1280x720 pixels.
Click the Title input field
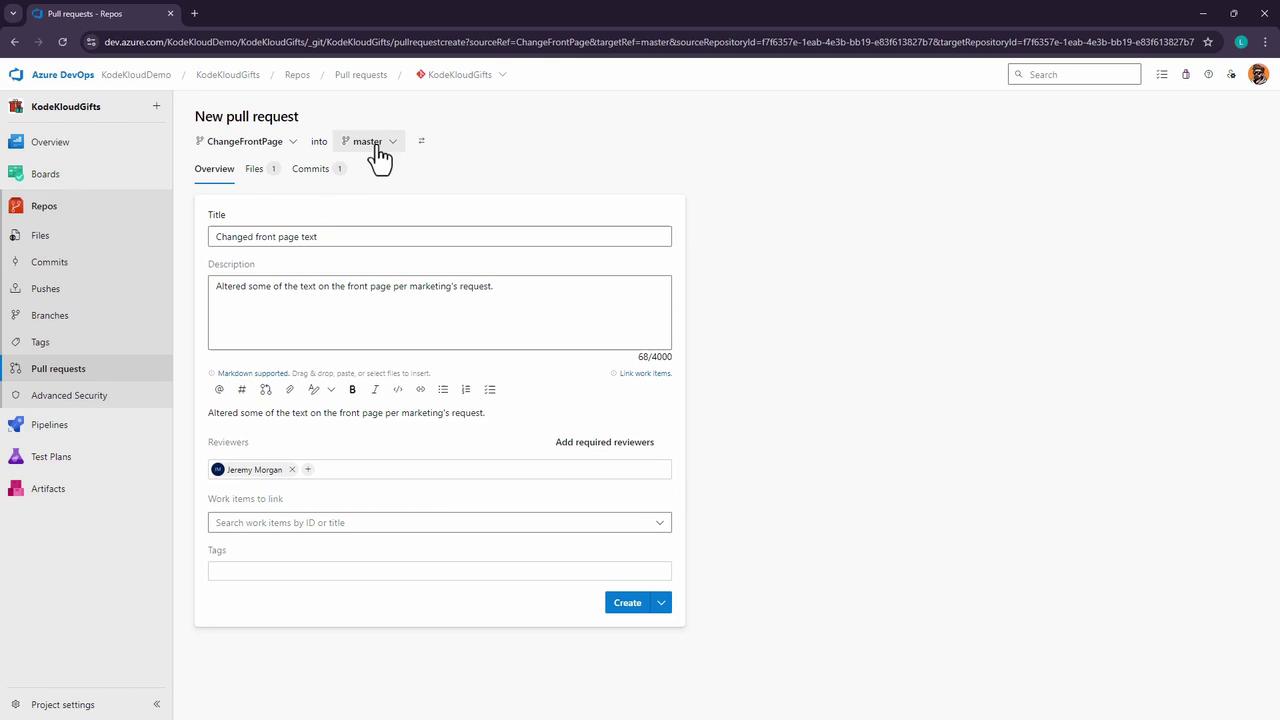pyautogui.click(x=440, y=236)
